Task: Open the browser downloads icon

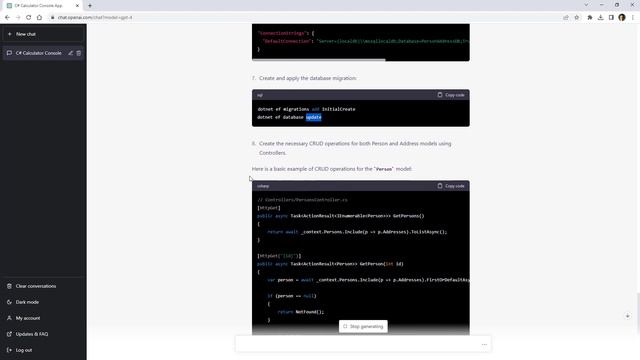Action: click(x=600, y=18)
